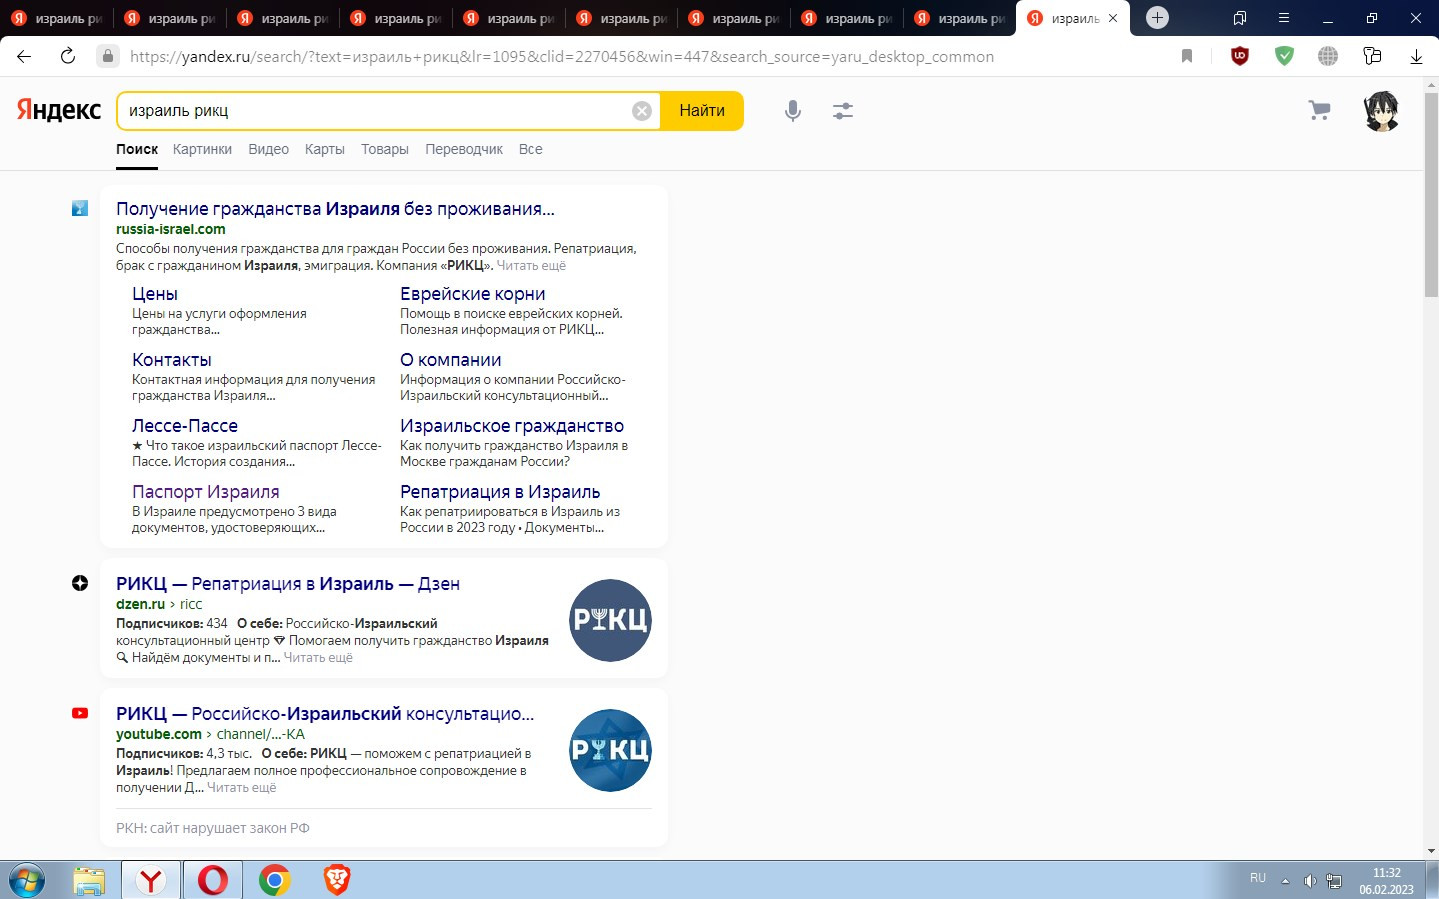1439x899 pixels.
Task: Open the Репатриация в Израиль sitelink
Action: coord(500,492)
